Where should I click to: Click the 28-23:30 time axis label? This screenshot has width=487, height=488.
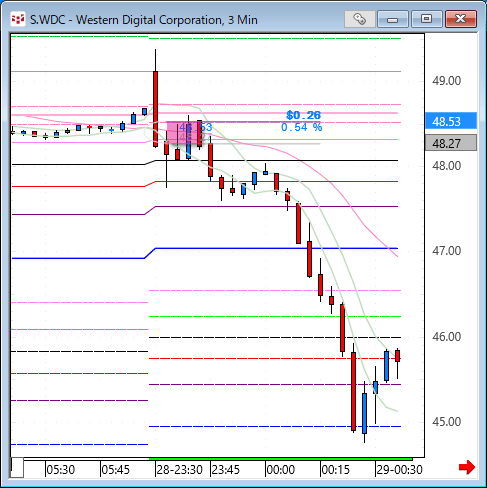[x=180, y=470]
